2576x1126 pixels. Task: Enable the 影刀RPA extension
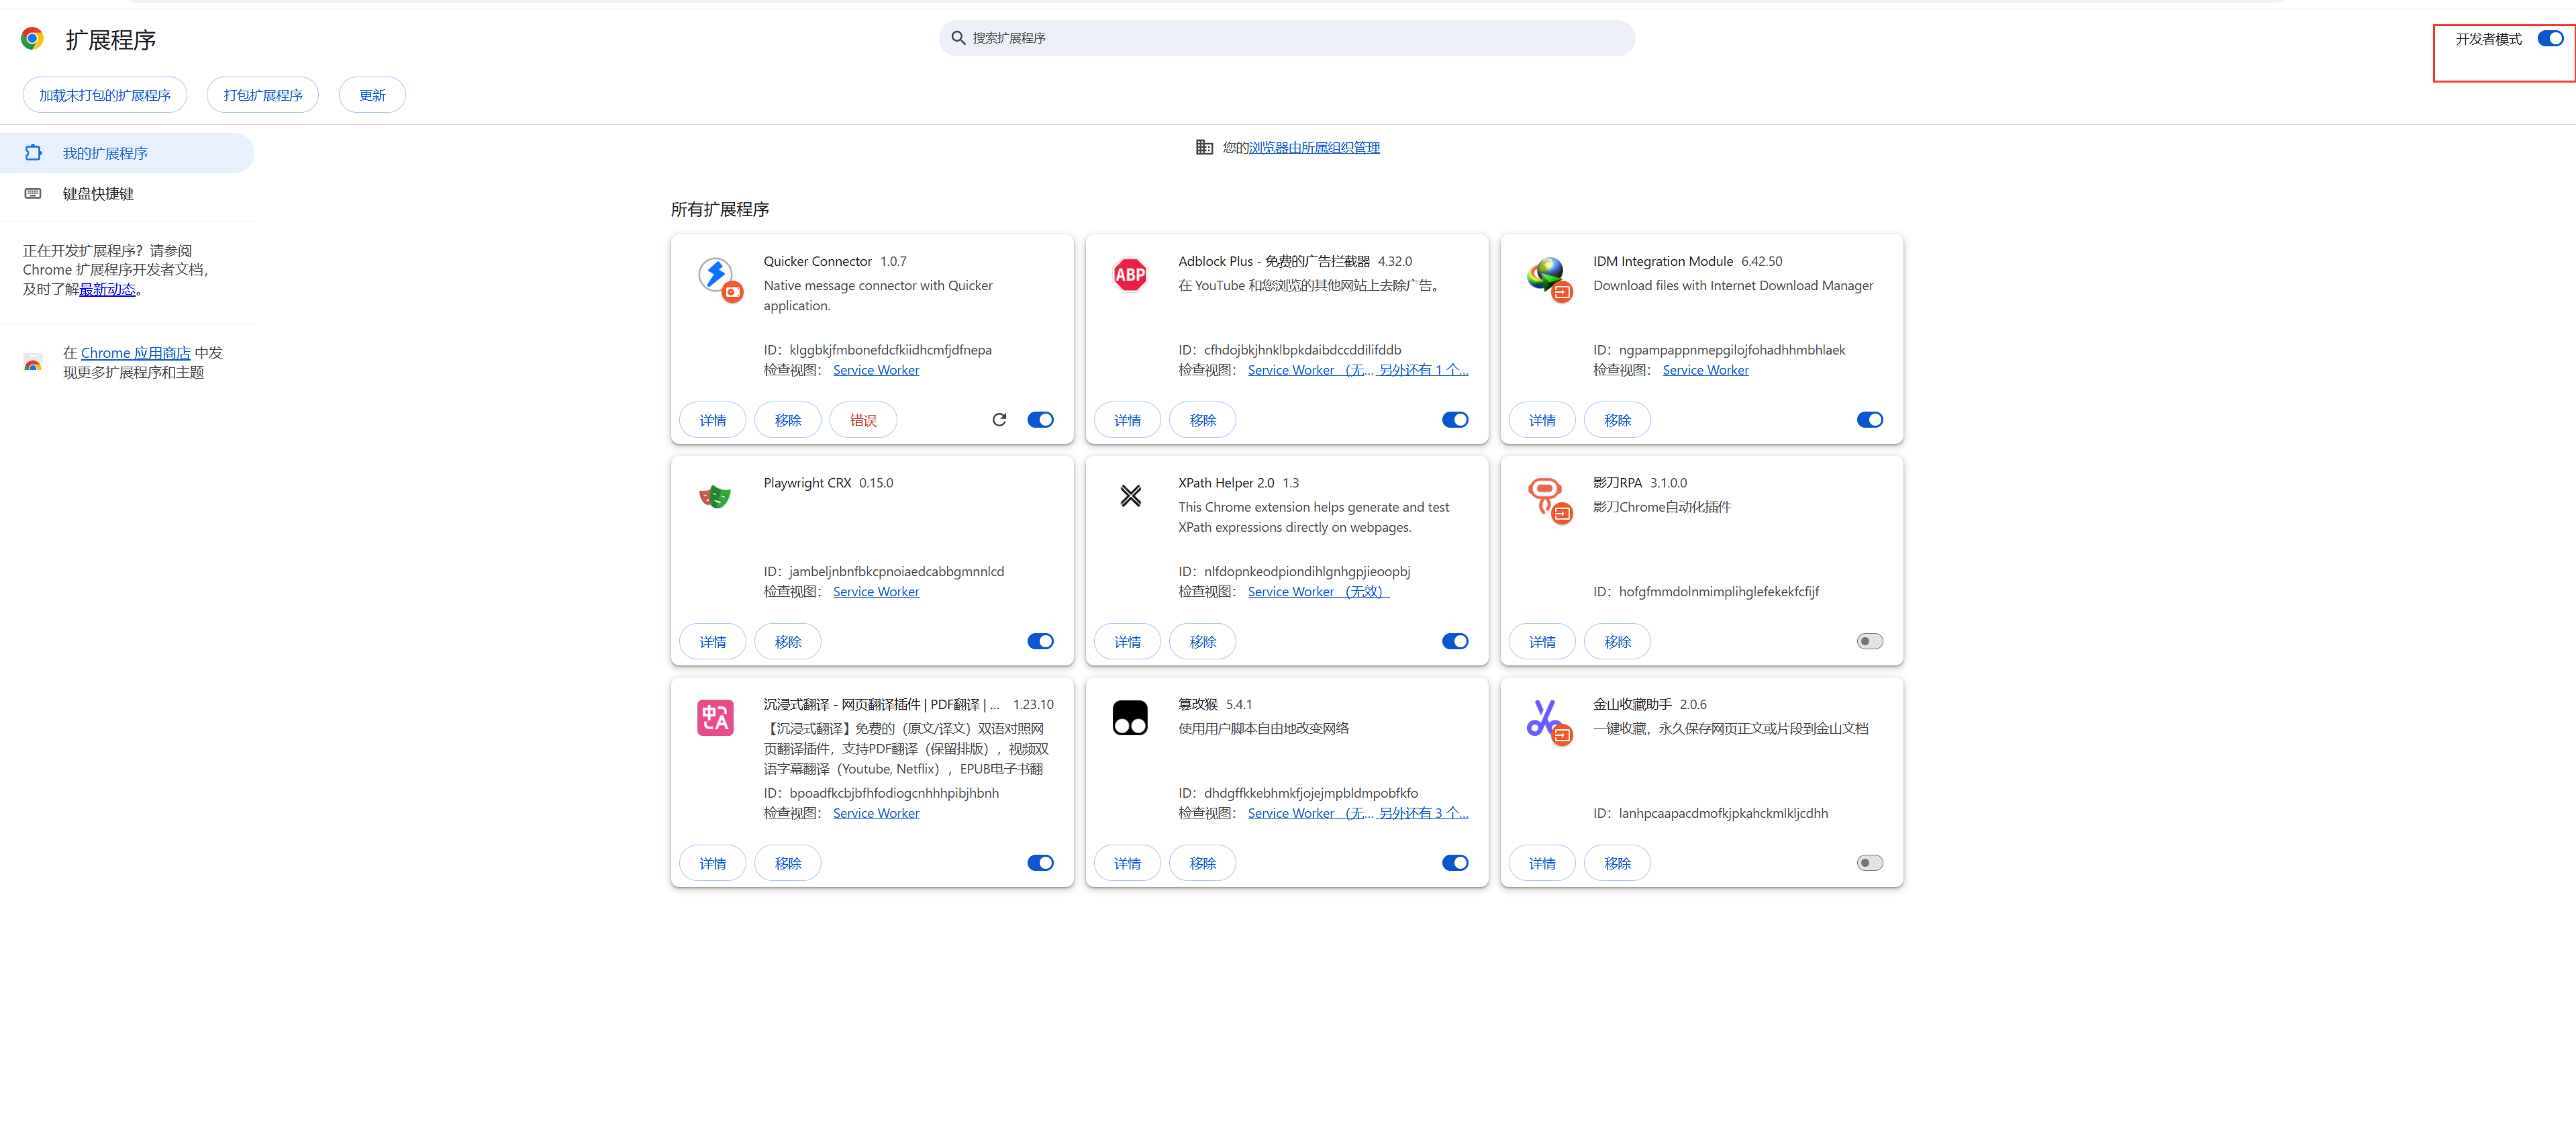1870,641
